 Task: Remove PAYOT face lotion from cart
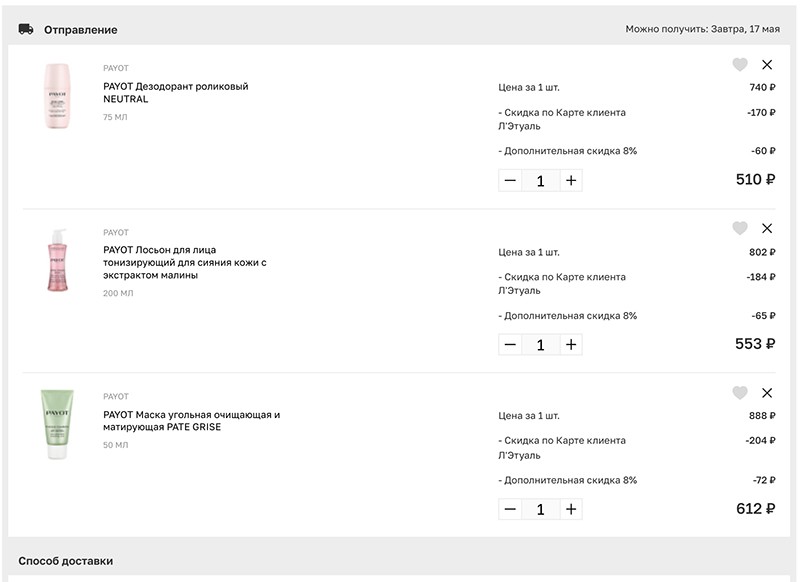point(767,229)
